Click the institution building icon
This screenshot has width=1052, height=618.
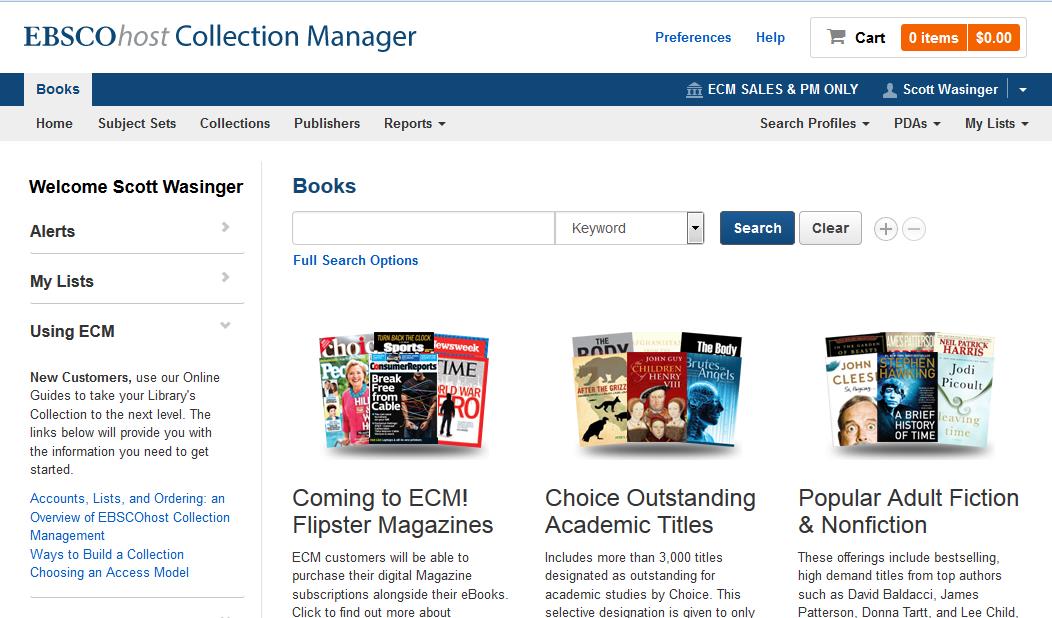694,90
